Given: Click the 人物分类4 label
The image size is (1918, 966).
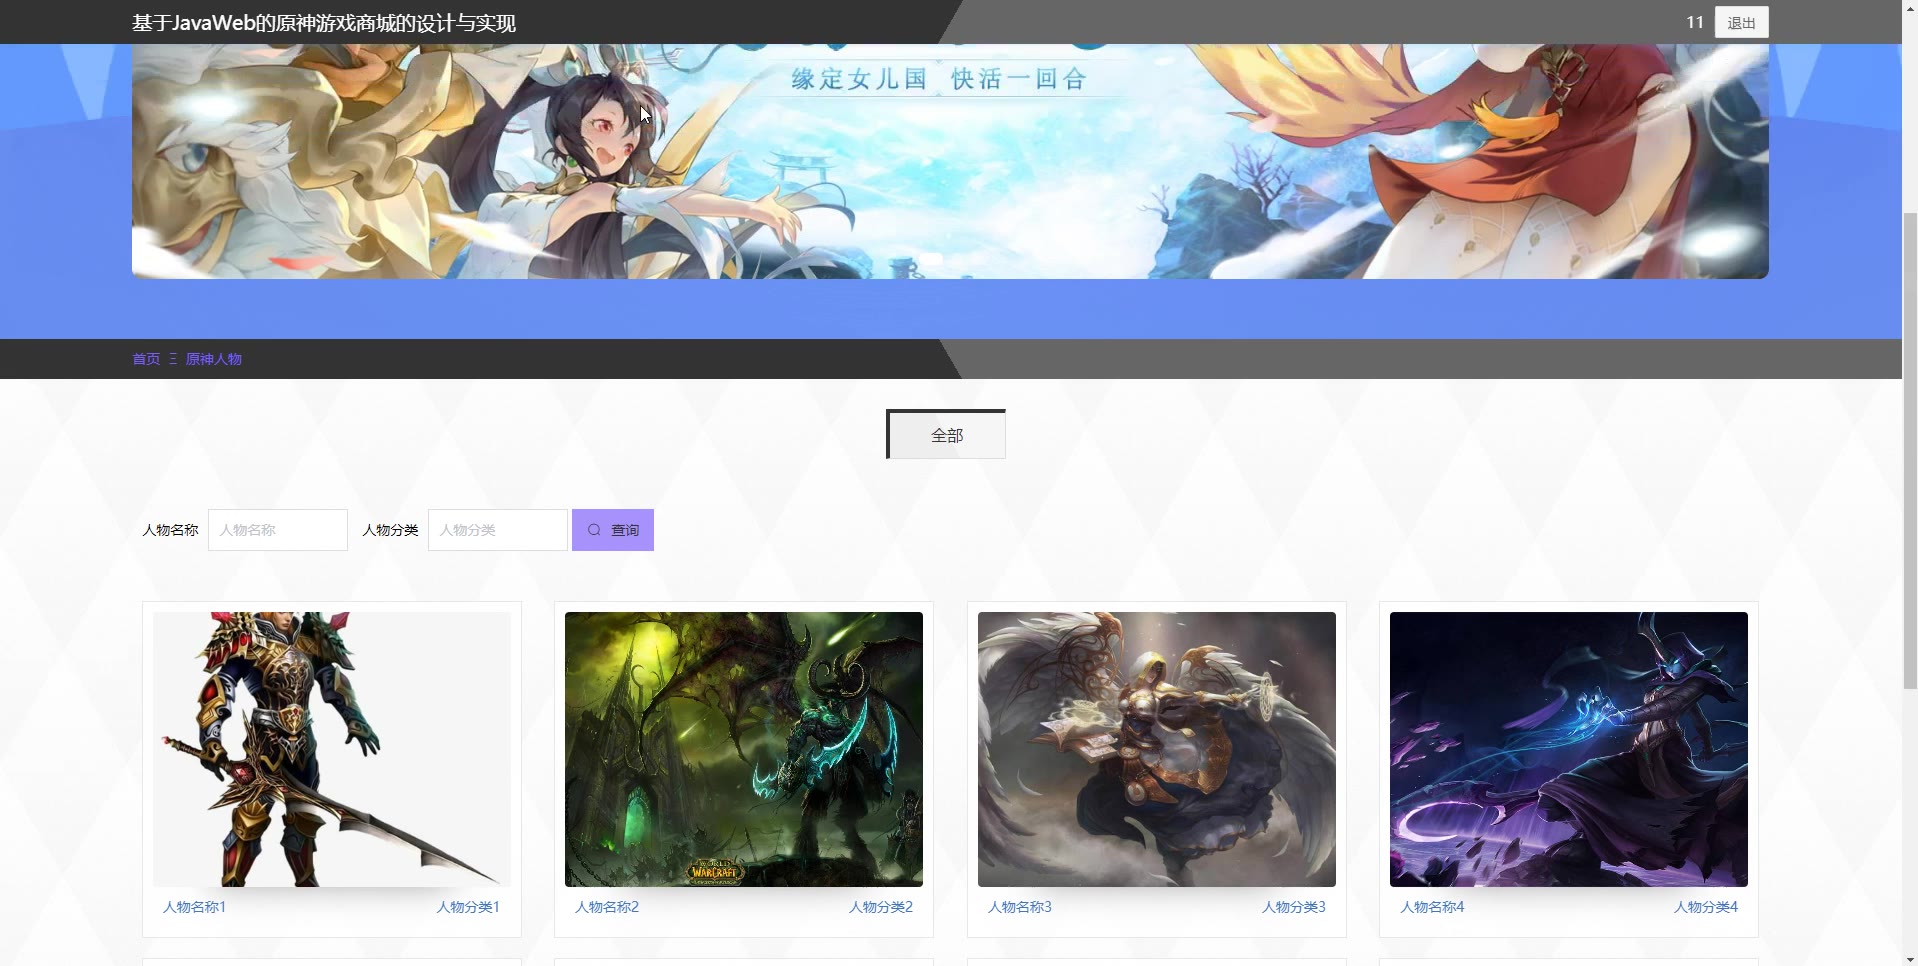Looking at the screenshot, I should coord(1706,907).
